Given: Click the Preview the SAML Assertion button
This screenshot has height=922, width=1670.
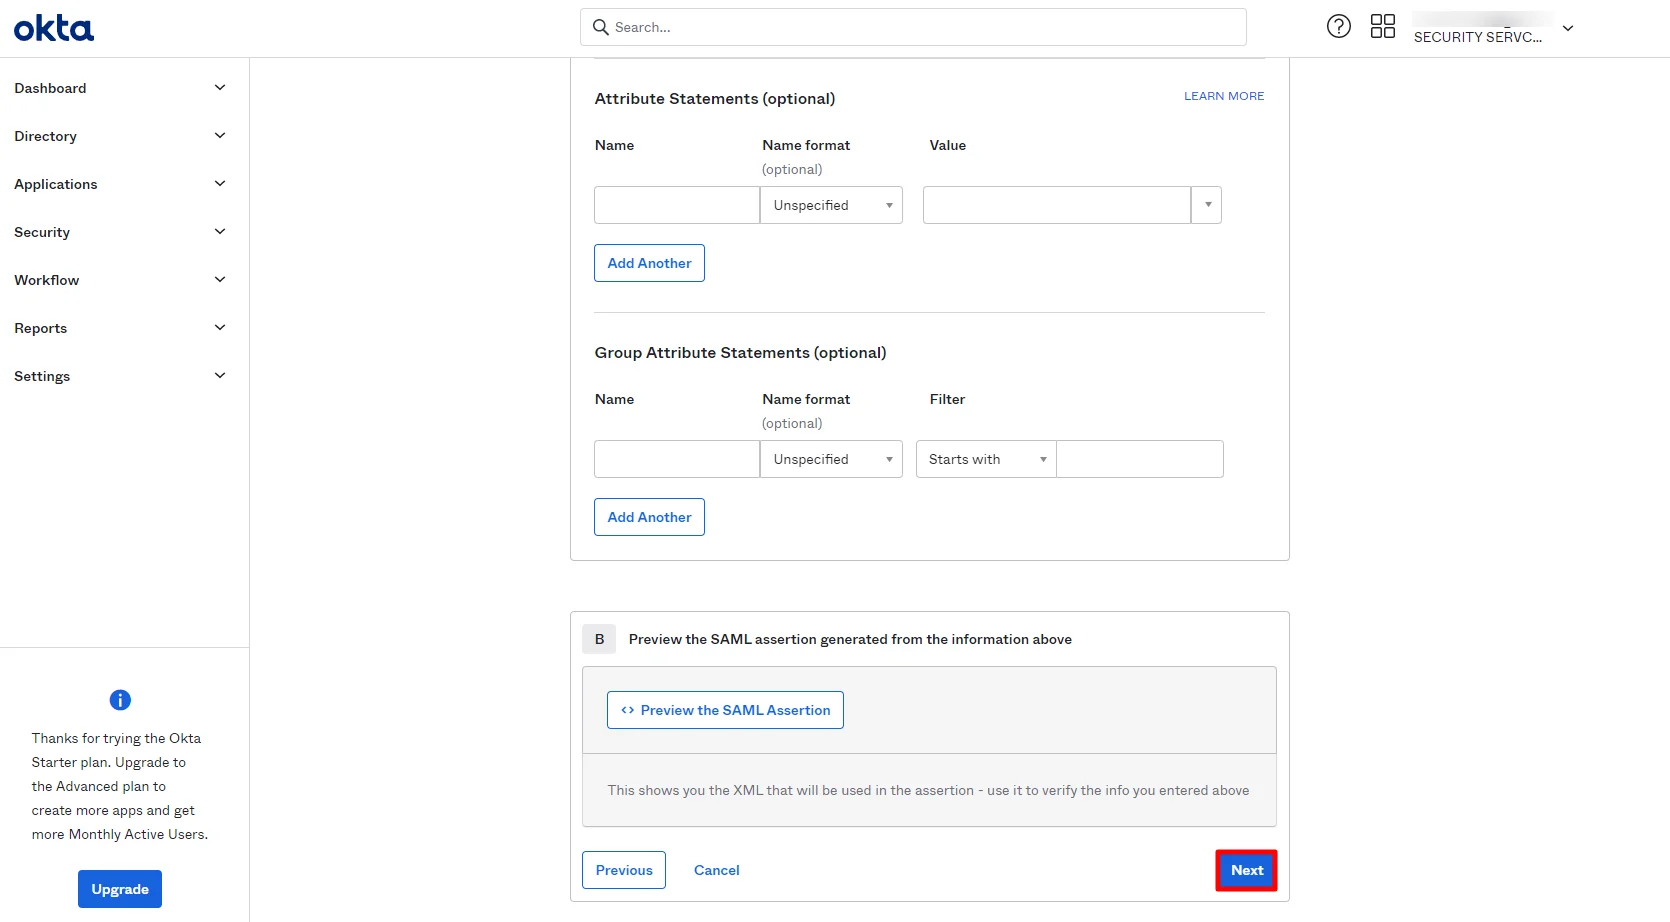Looking at the screenshot, I should 724,710.
